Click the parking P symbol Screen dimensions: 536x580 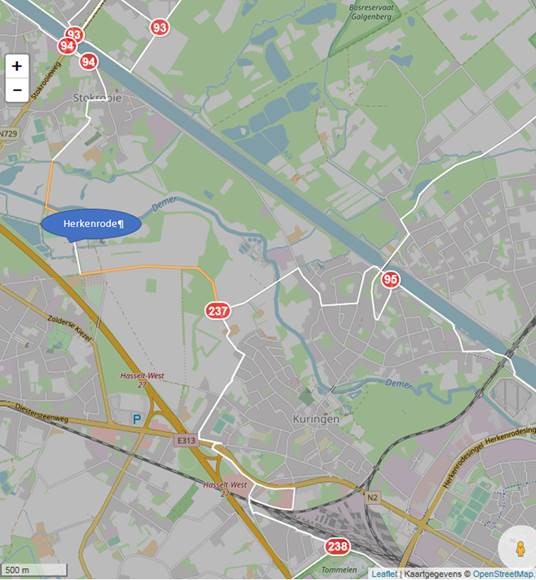tap(137, 419)
